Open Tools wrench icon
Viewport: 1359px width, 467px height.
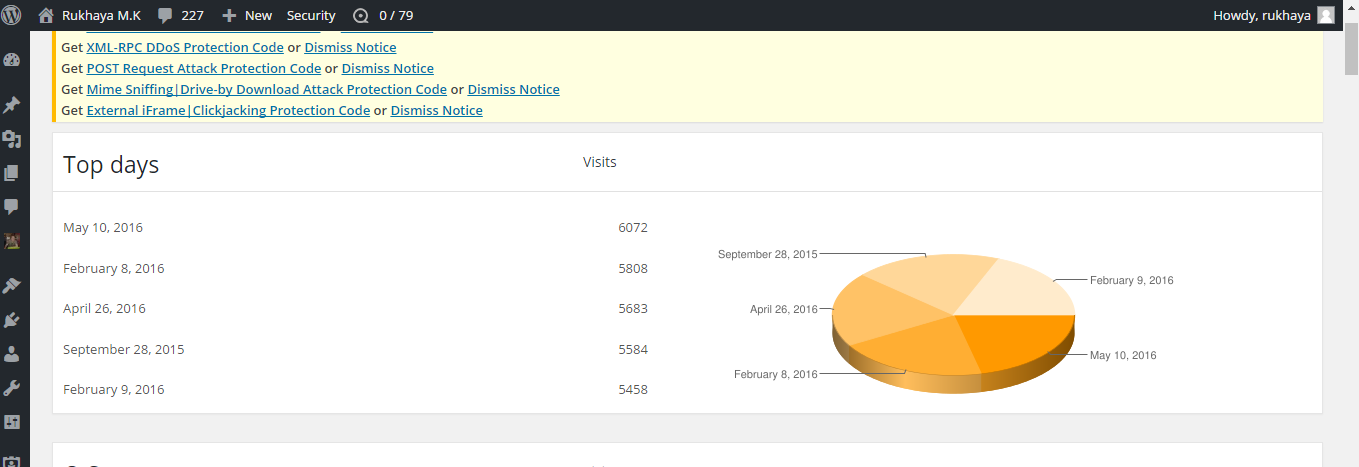[x=12, y=388]
